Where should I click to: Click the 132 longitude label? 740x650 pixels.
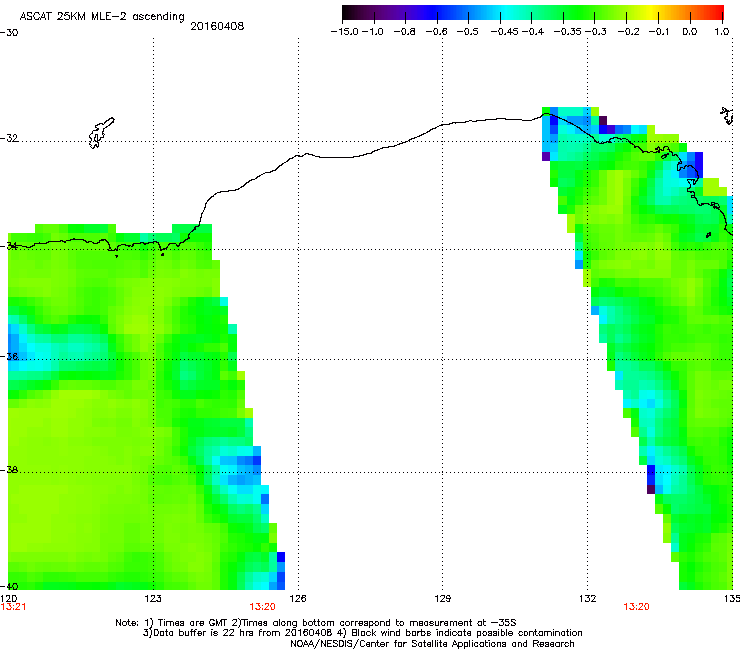click(588, 599)
